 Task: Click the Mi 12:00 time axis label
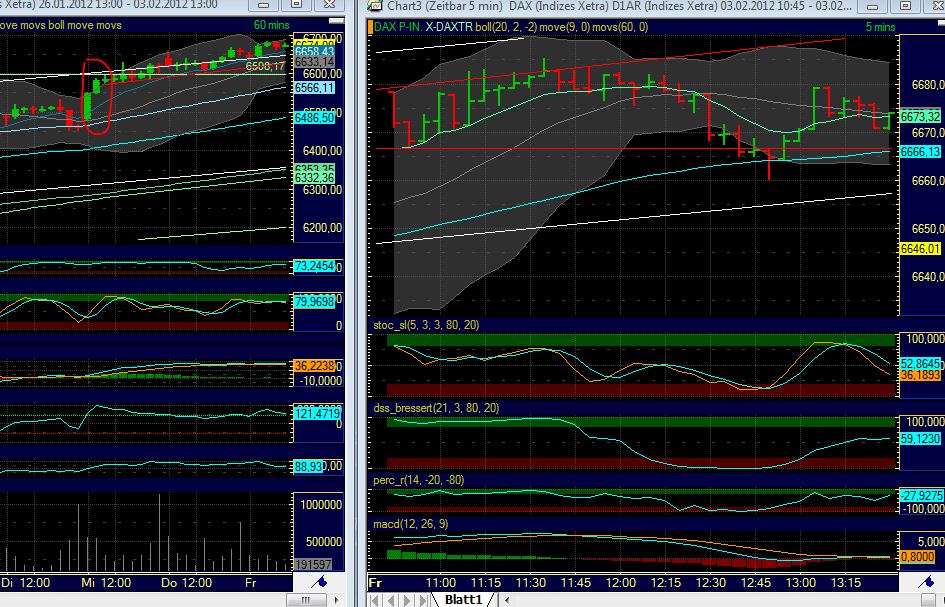(106, 583)
